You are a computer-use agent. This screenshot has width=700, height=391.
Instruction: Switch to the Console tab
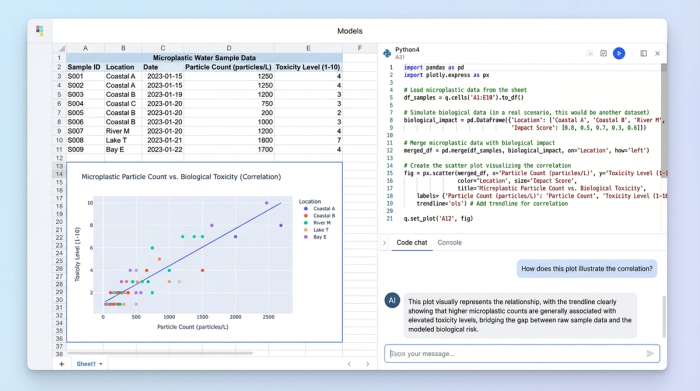450,243
